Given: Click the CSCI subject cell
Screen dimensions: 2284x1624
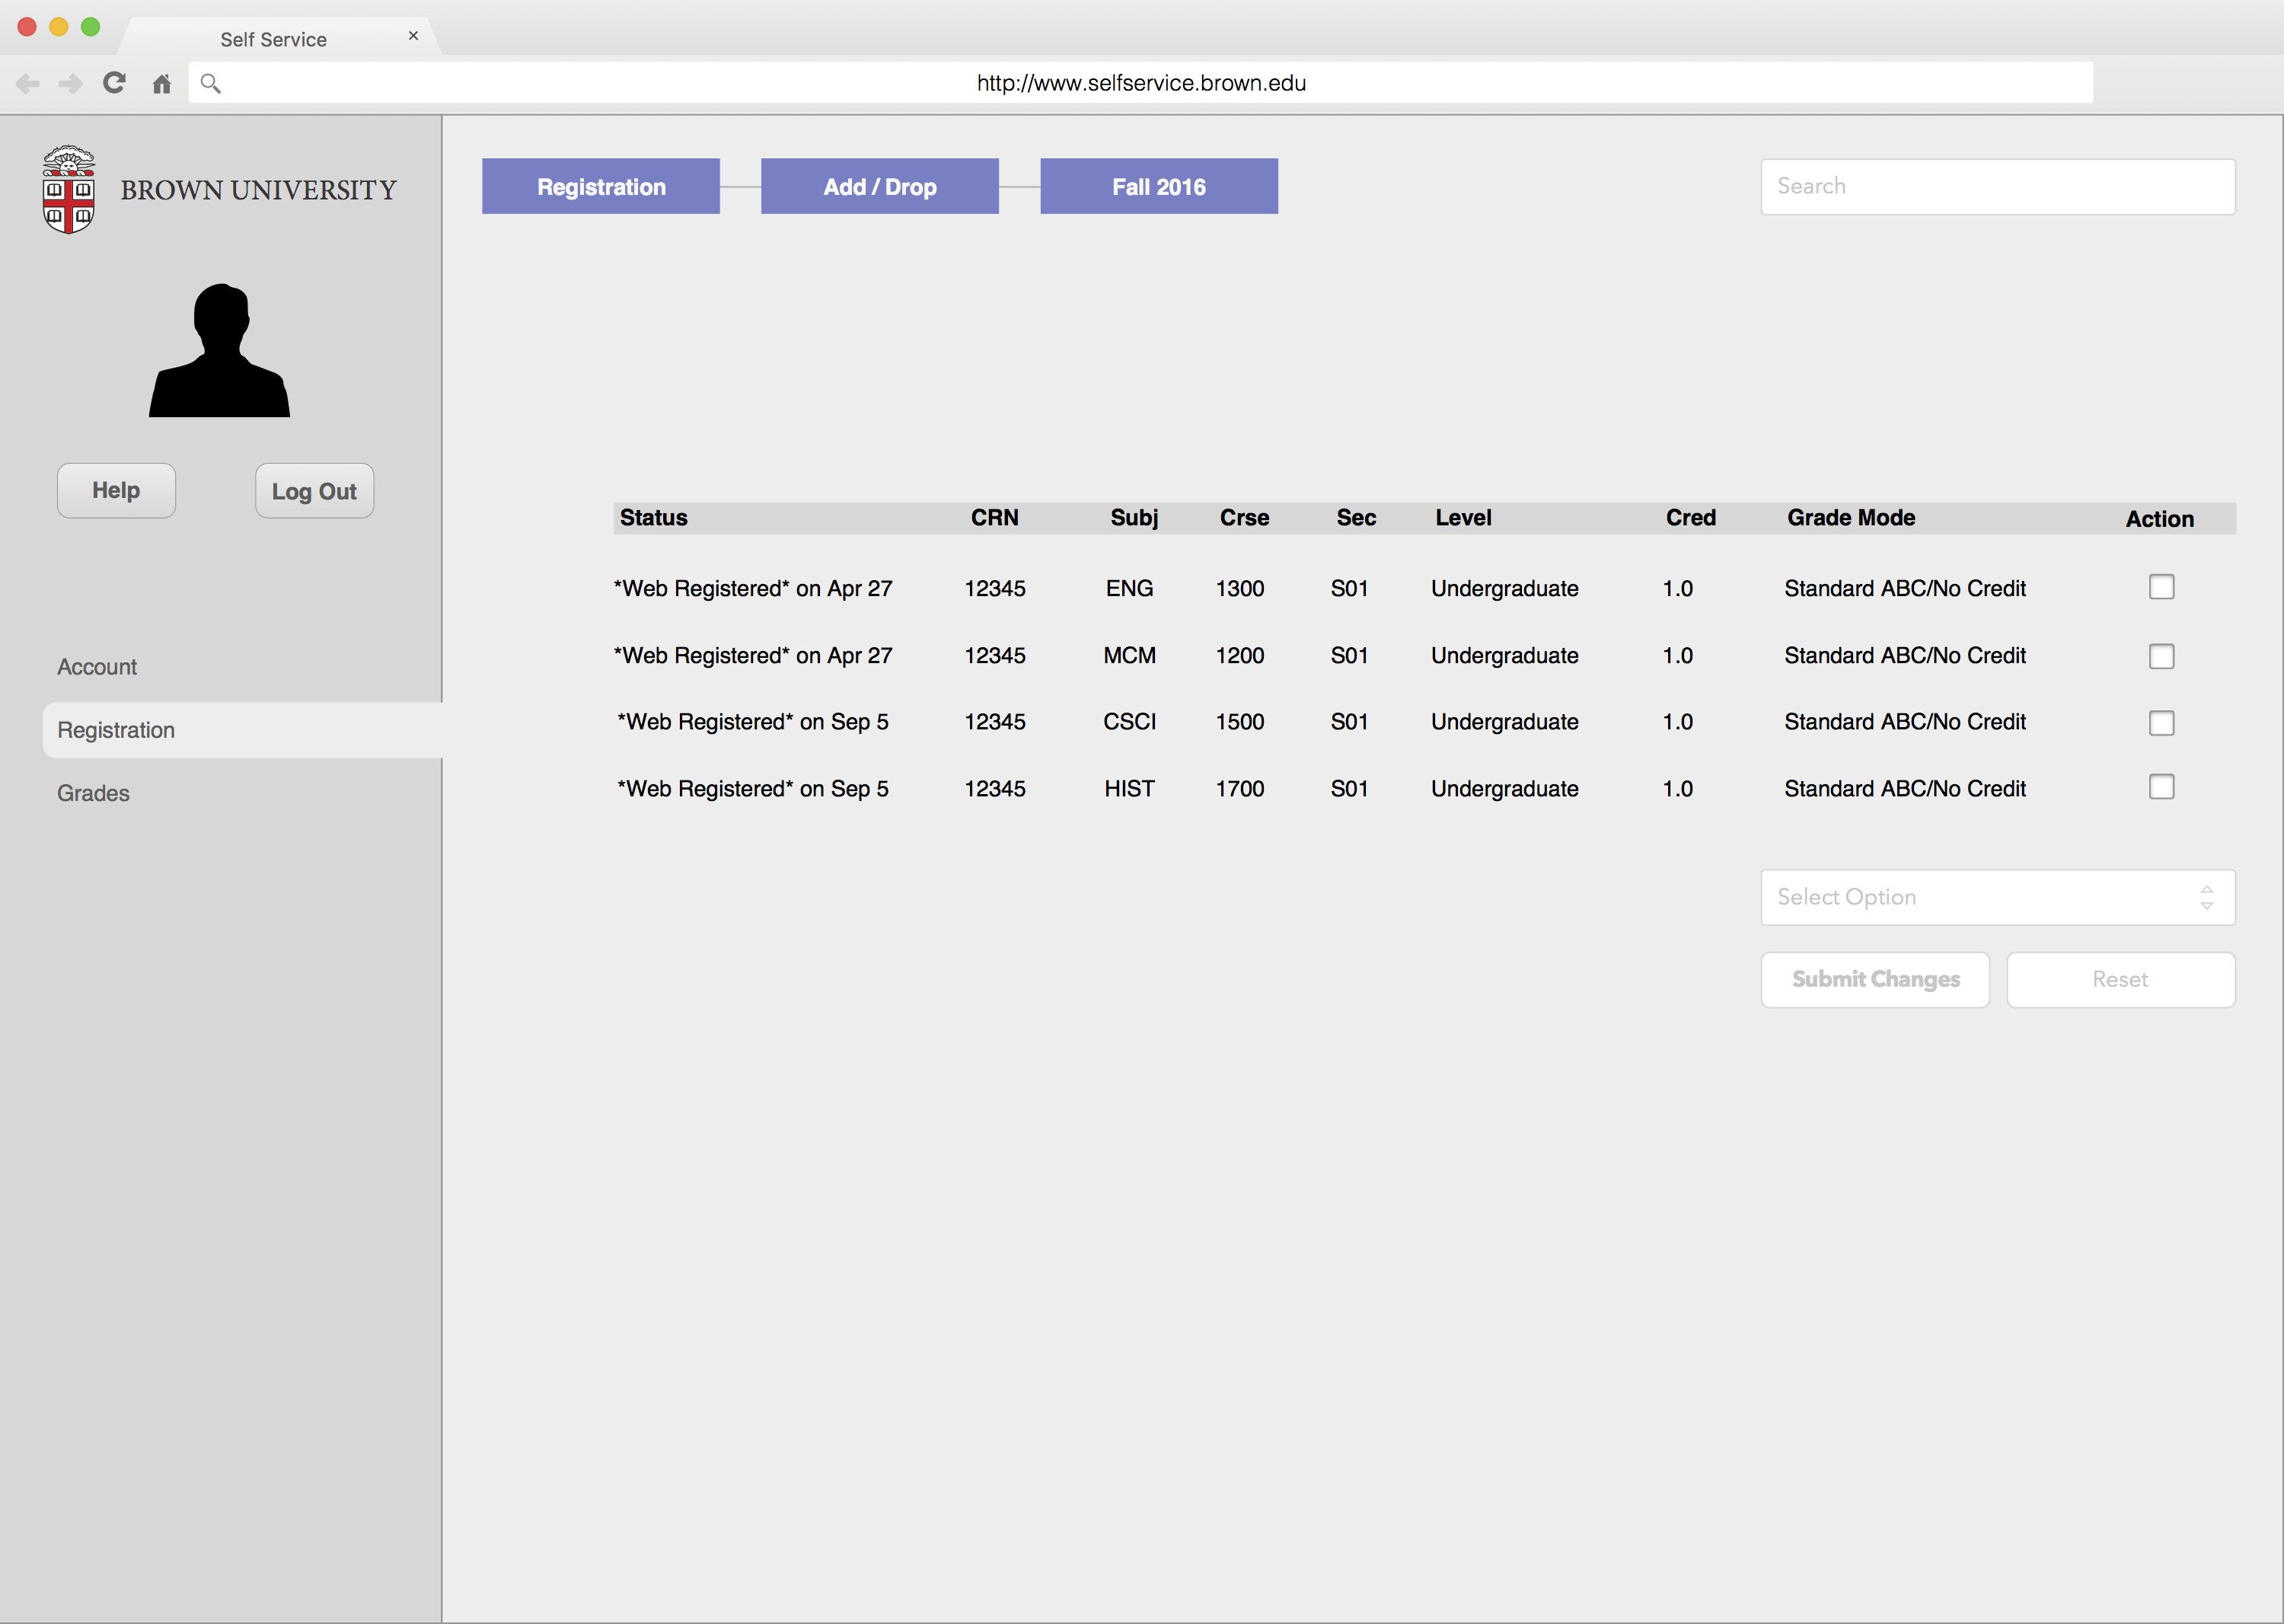Looking at the screenshot, I should pyautogui.click(x=1130, y=722).
